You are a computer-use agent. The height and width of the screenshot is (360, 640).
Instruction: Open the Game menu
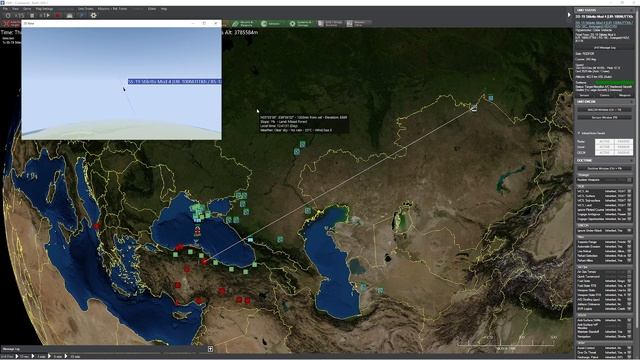tap(27, 9)
